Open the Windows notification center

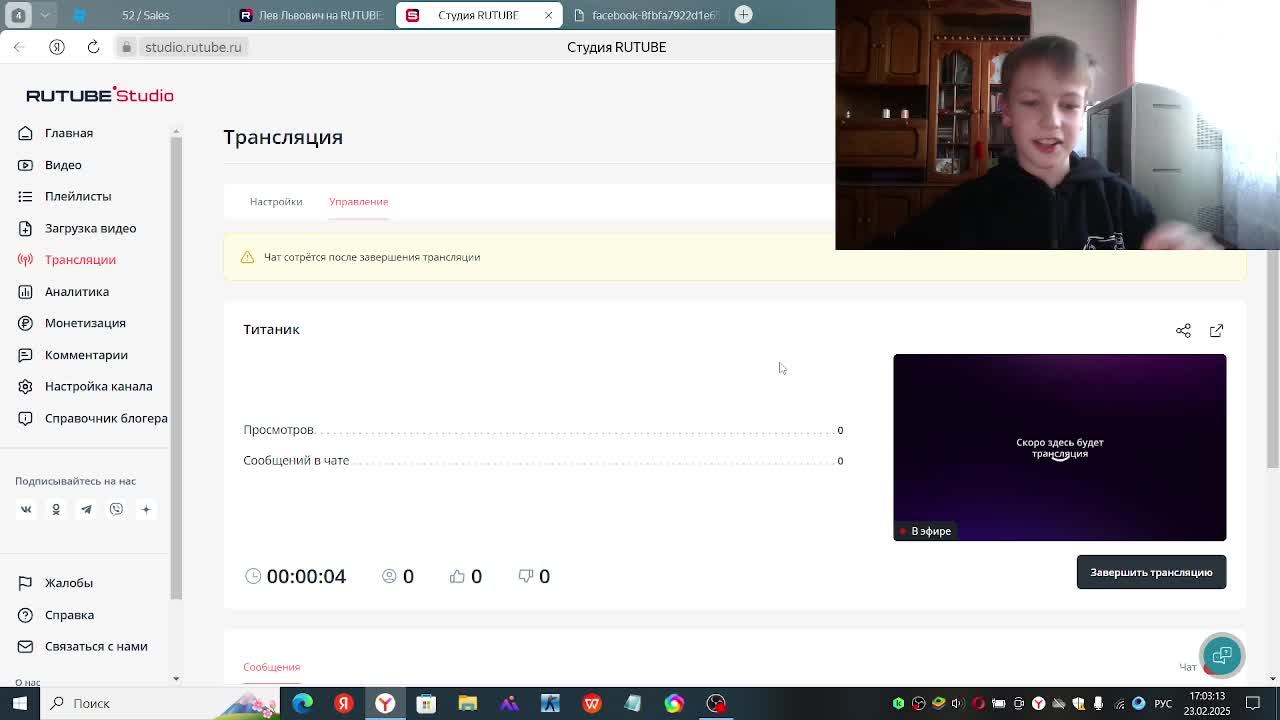click(1253, 703)
